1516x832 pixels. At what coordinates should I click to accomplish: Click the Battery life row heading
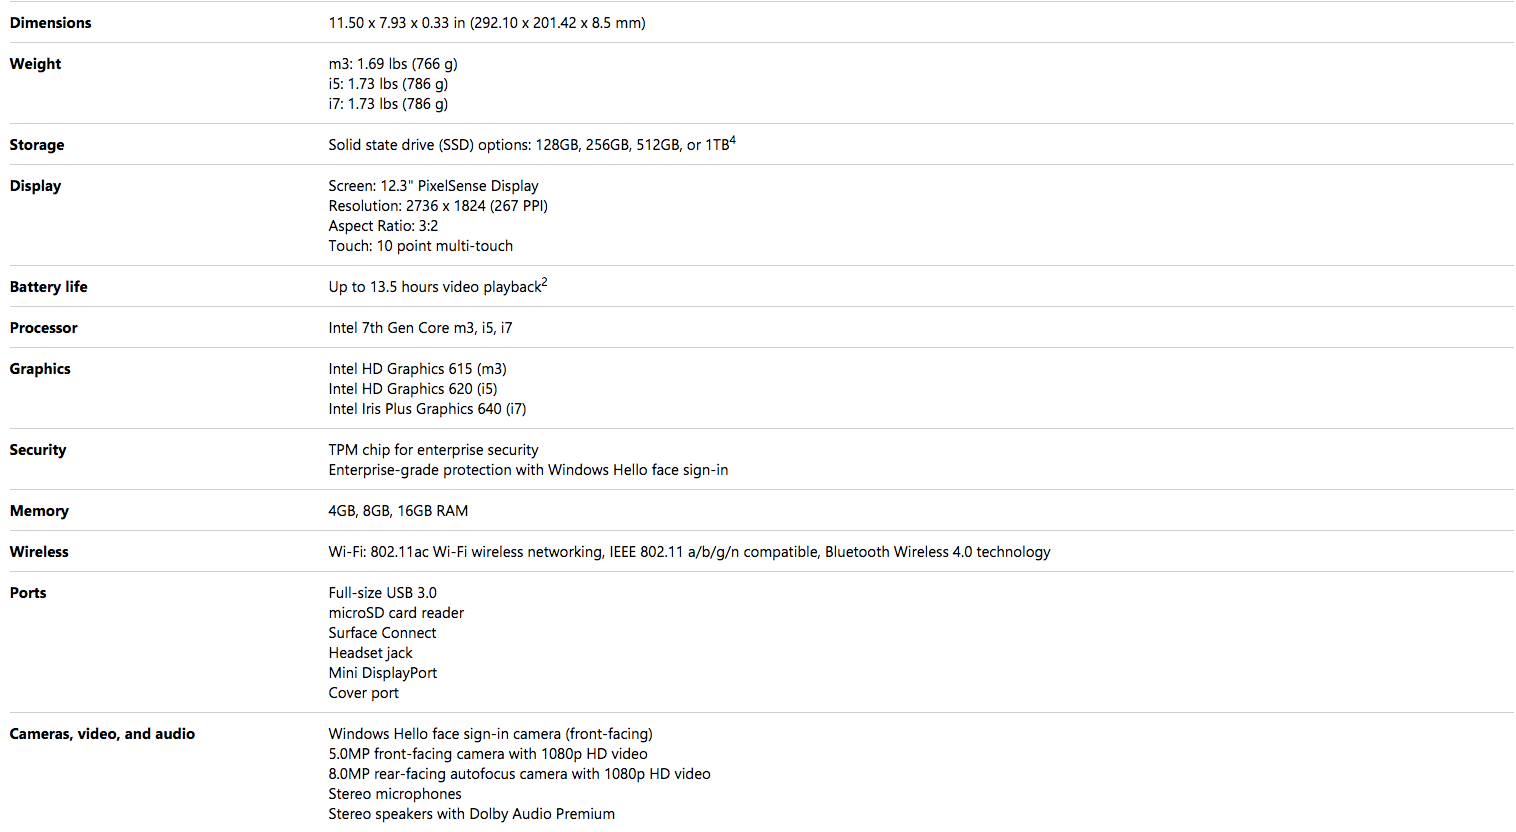coord(48,287)
